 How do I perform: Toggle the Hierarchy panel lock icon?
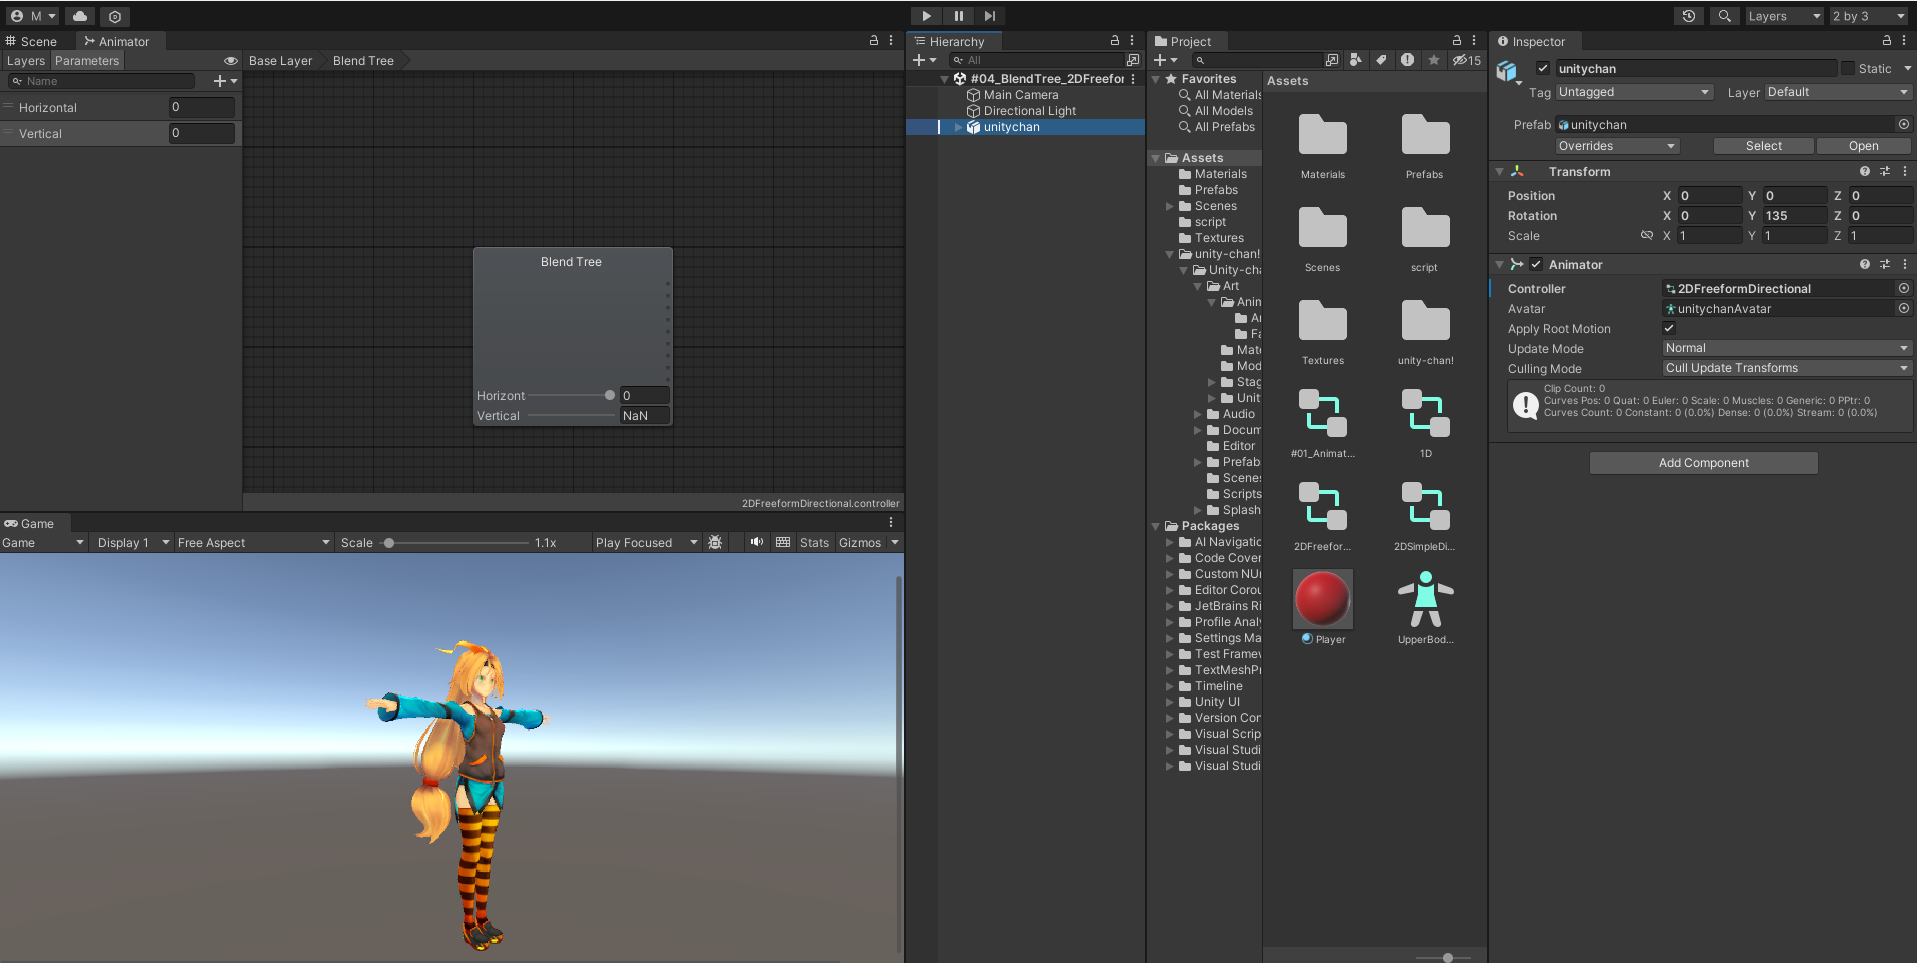point(1115,41)
